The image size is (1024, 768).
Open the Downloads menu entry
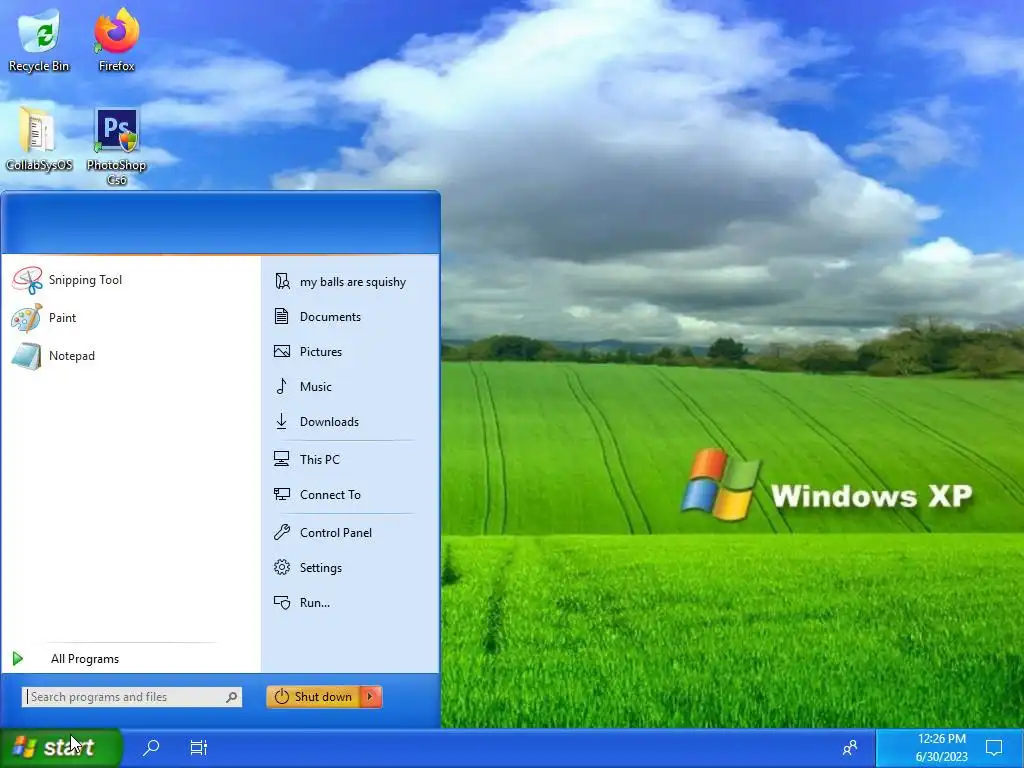[x=350, y=422]
